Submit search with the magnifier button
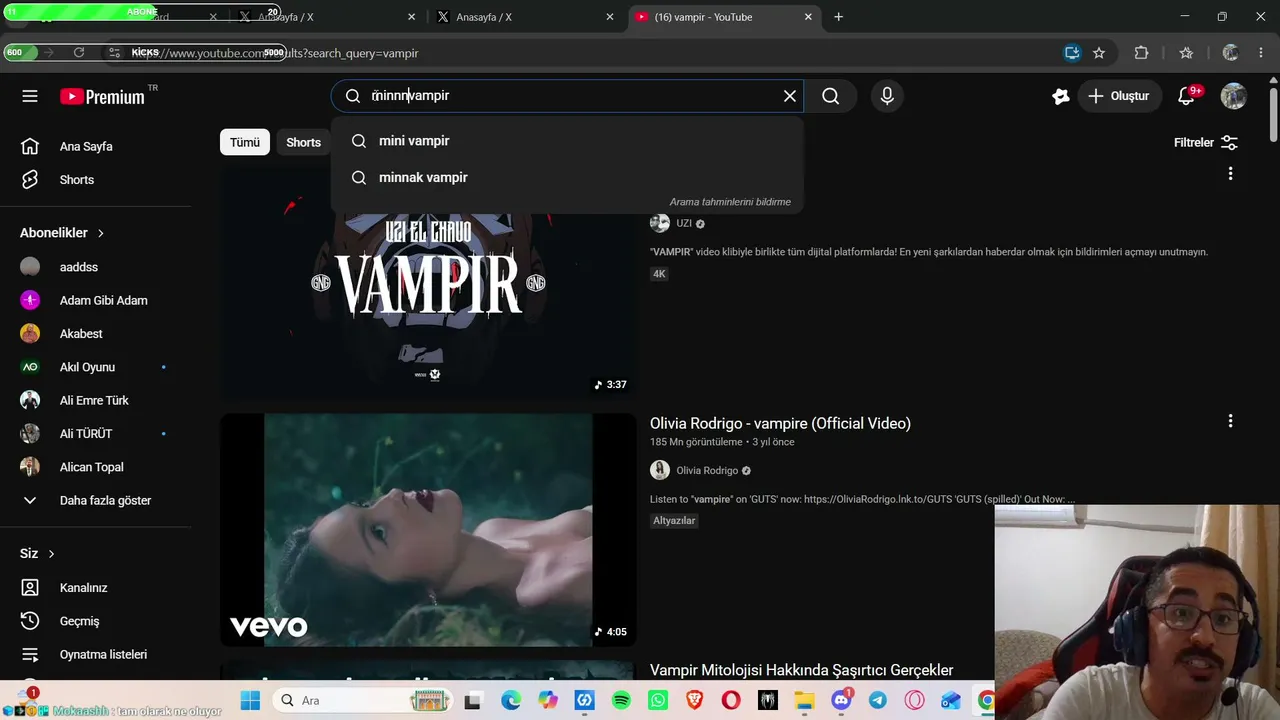This screenshot has height=720, width=1280. click(x=830, y=96)
